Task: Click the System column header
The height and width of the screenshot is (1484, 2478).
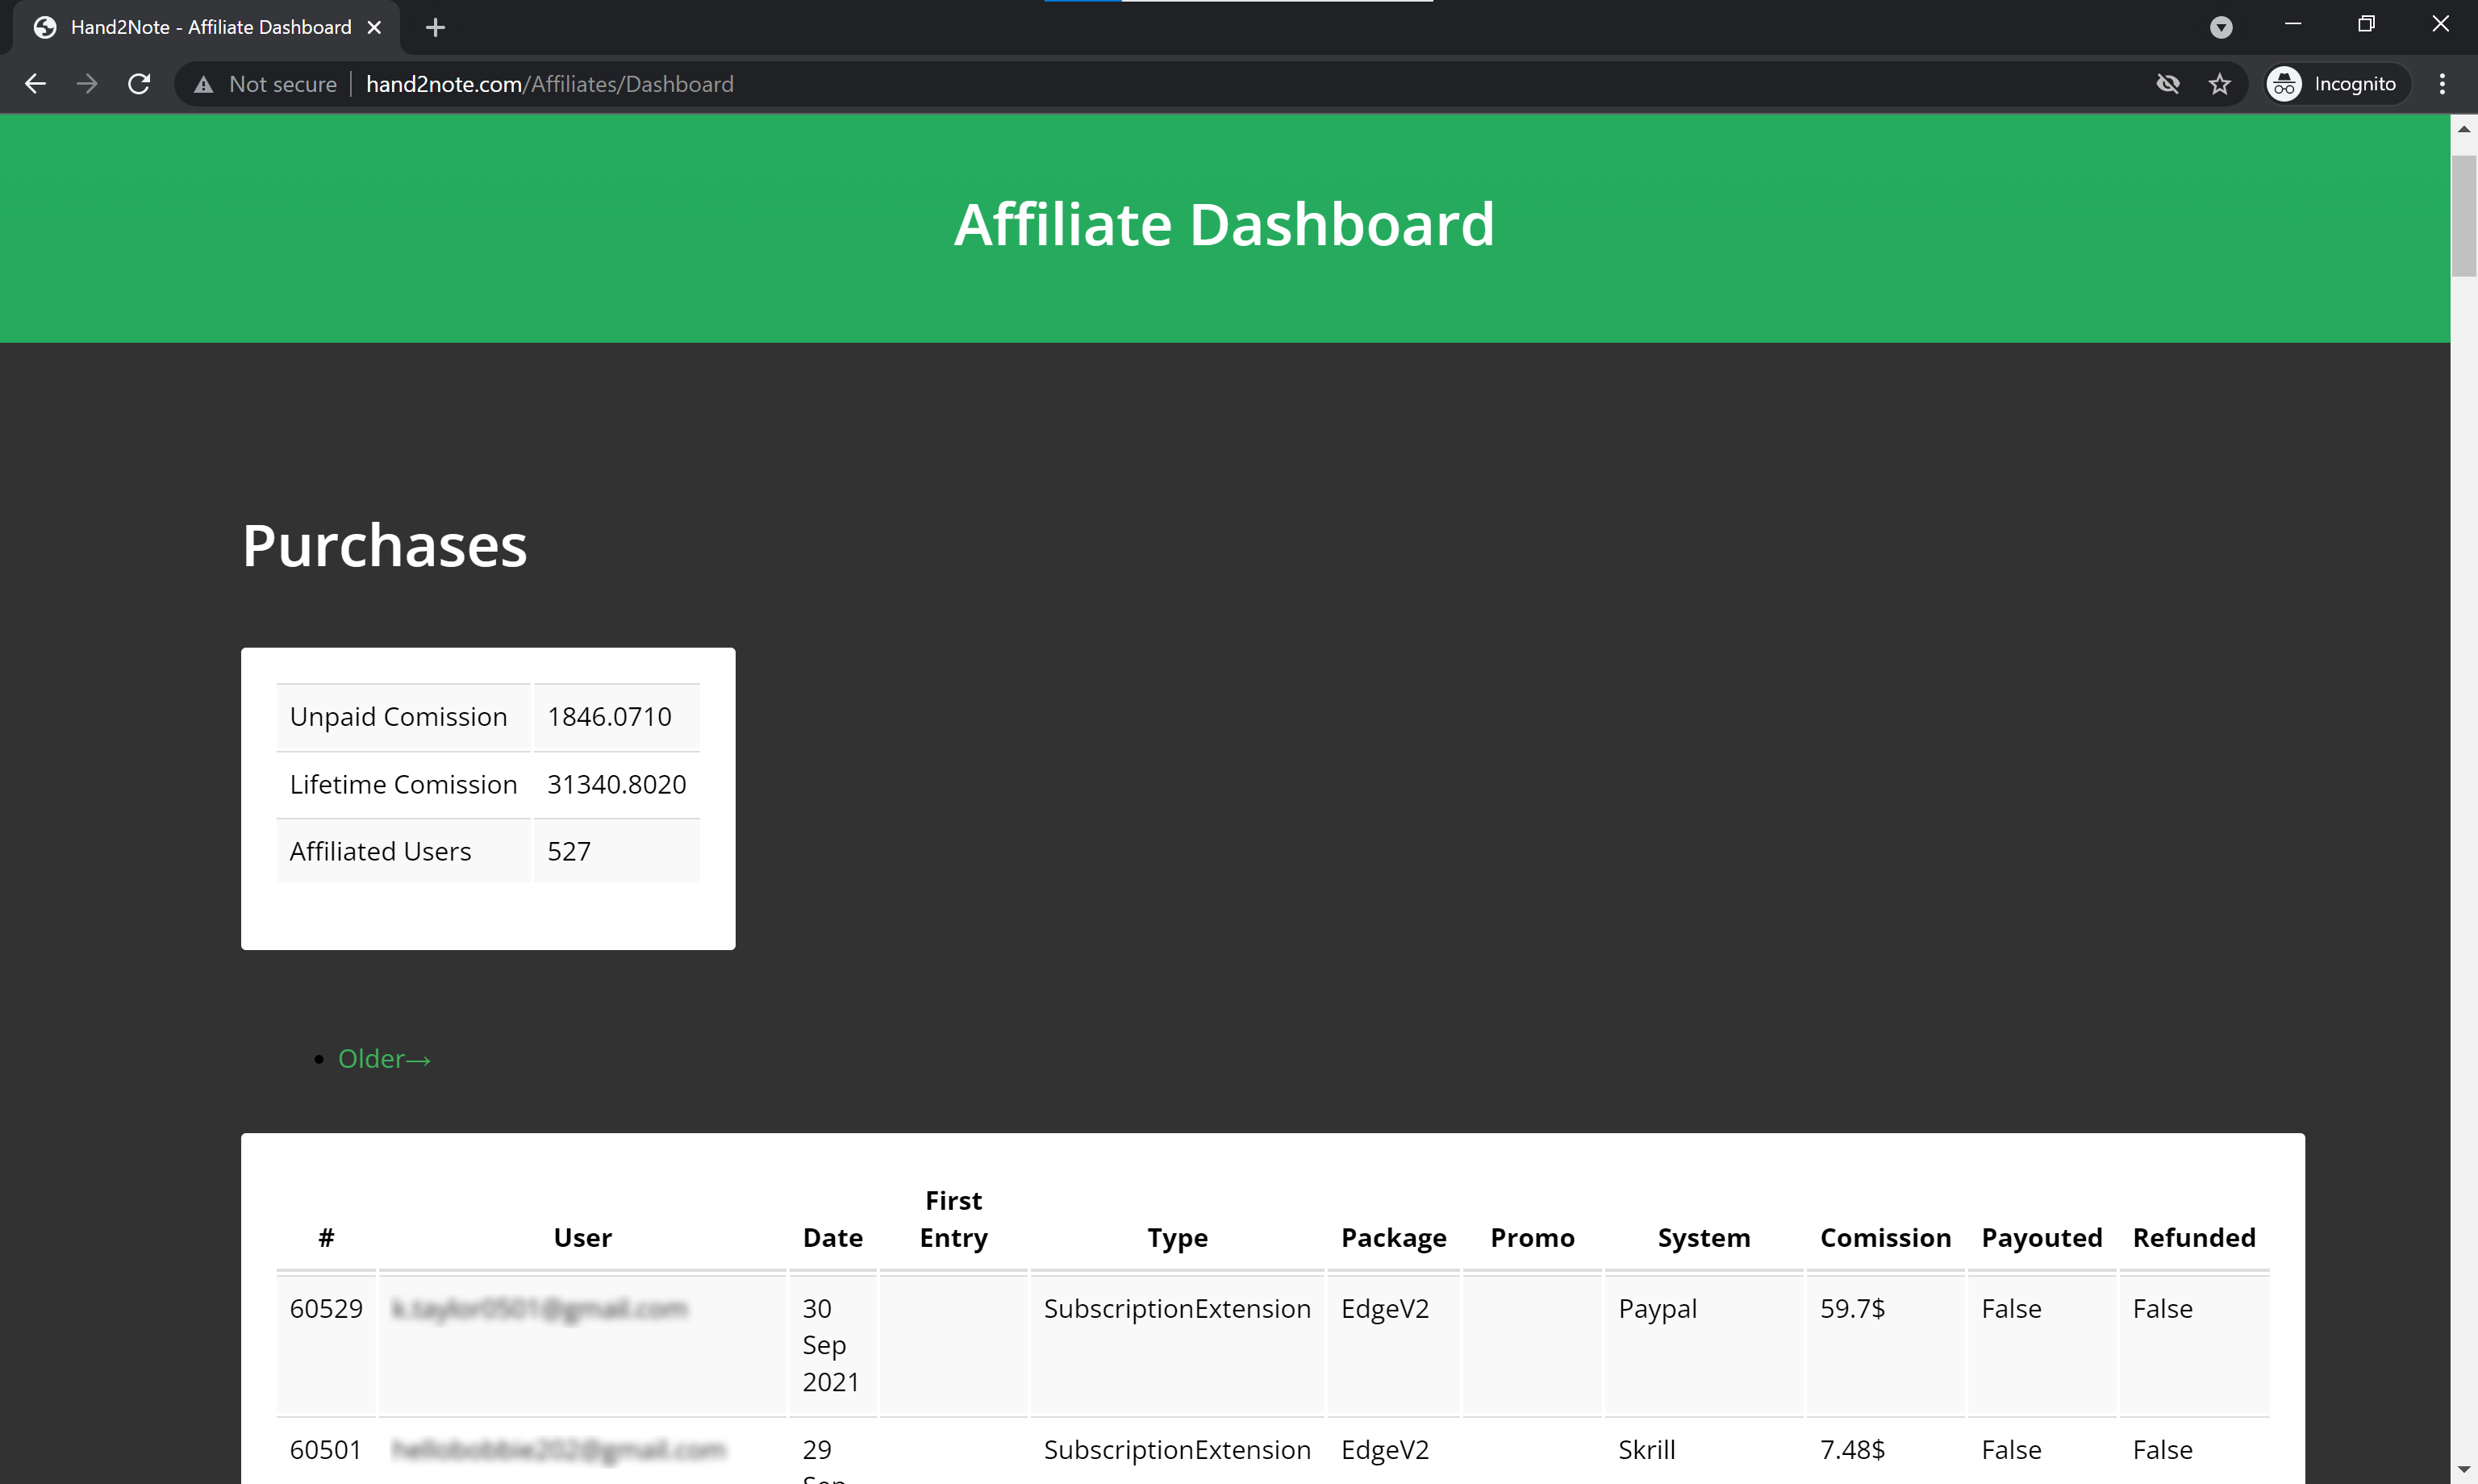Action: [x=1703, y=1238]
